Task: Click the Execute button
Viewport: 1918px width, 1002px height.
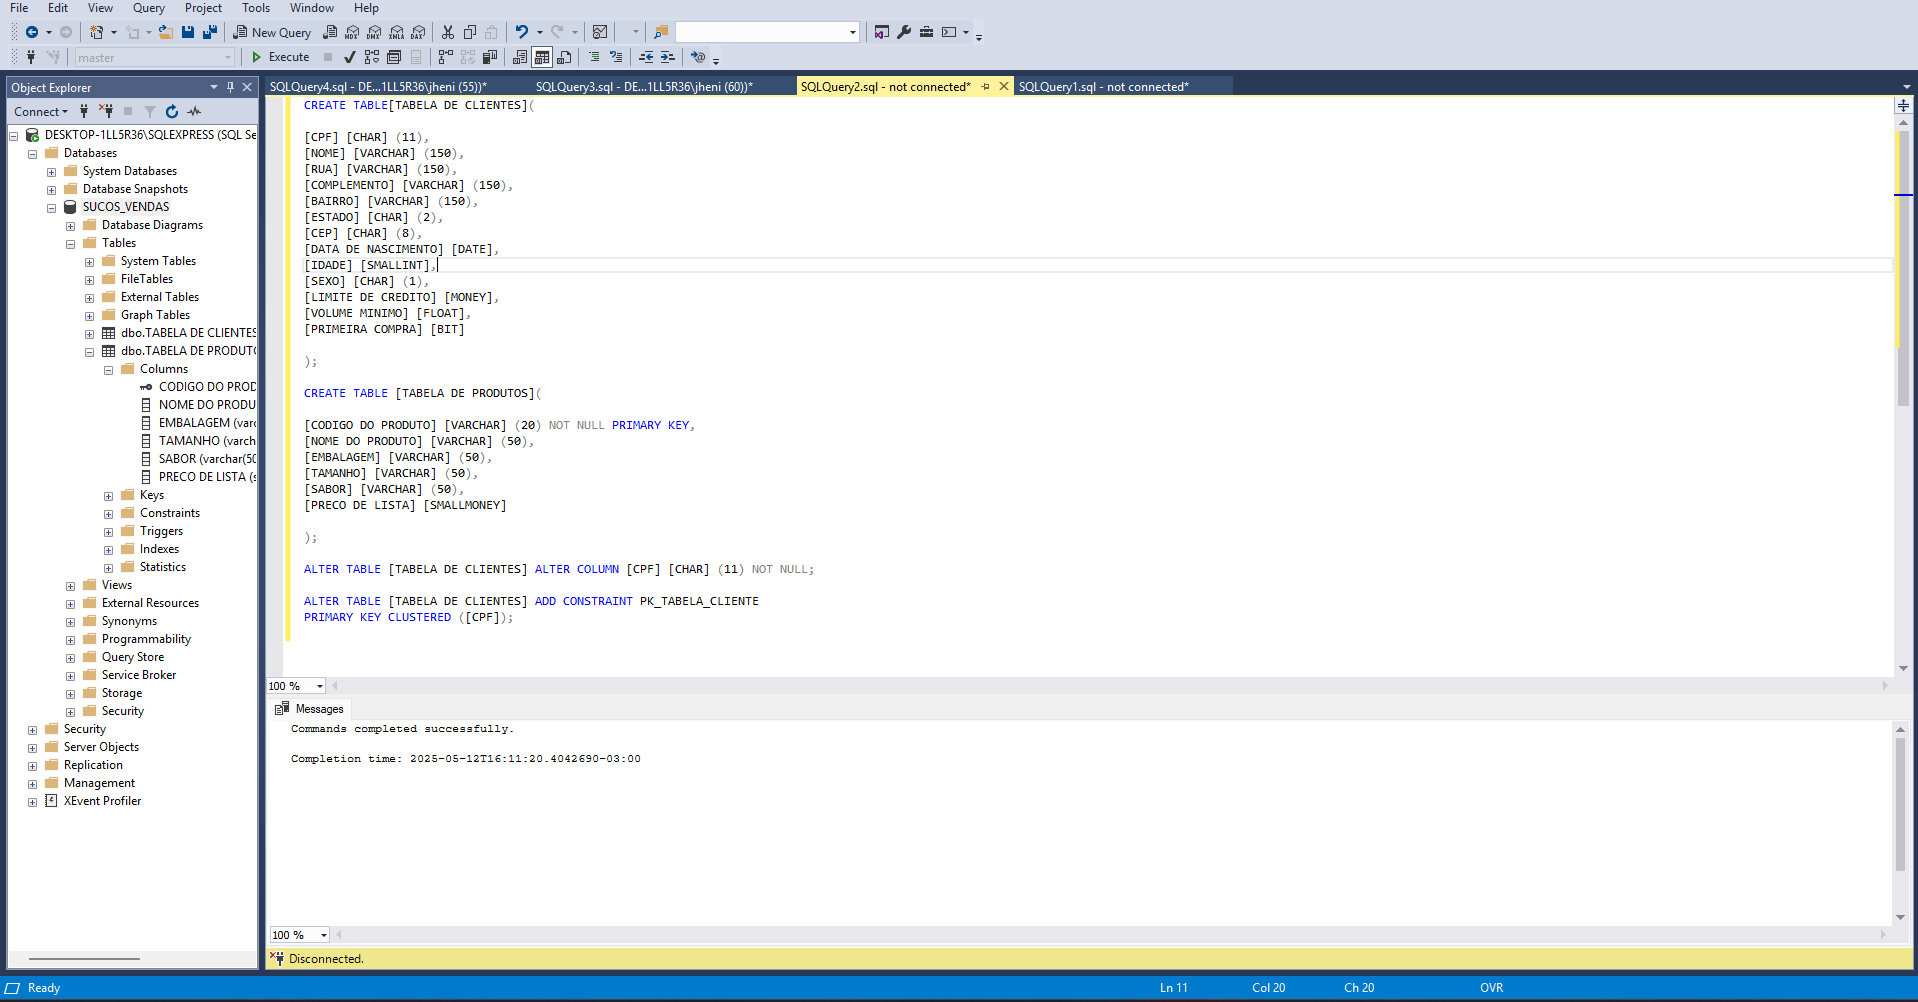Action: tap(280, 57)
